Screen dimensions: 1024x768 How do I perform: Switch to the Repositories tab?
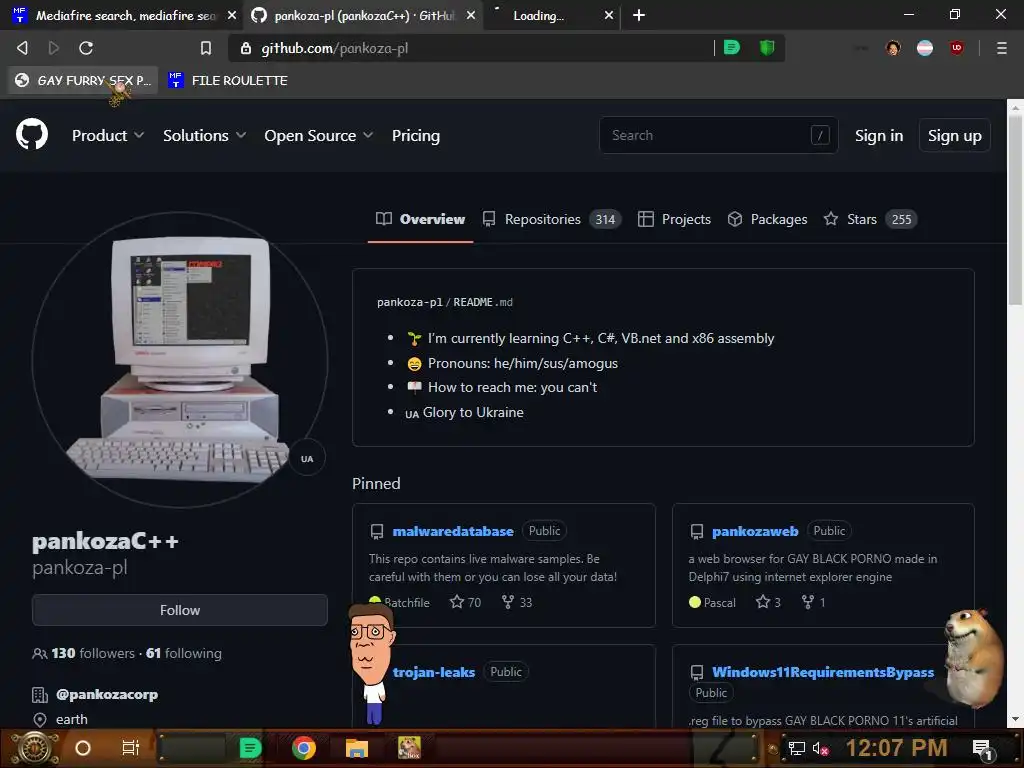coord(552,219)
